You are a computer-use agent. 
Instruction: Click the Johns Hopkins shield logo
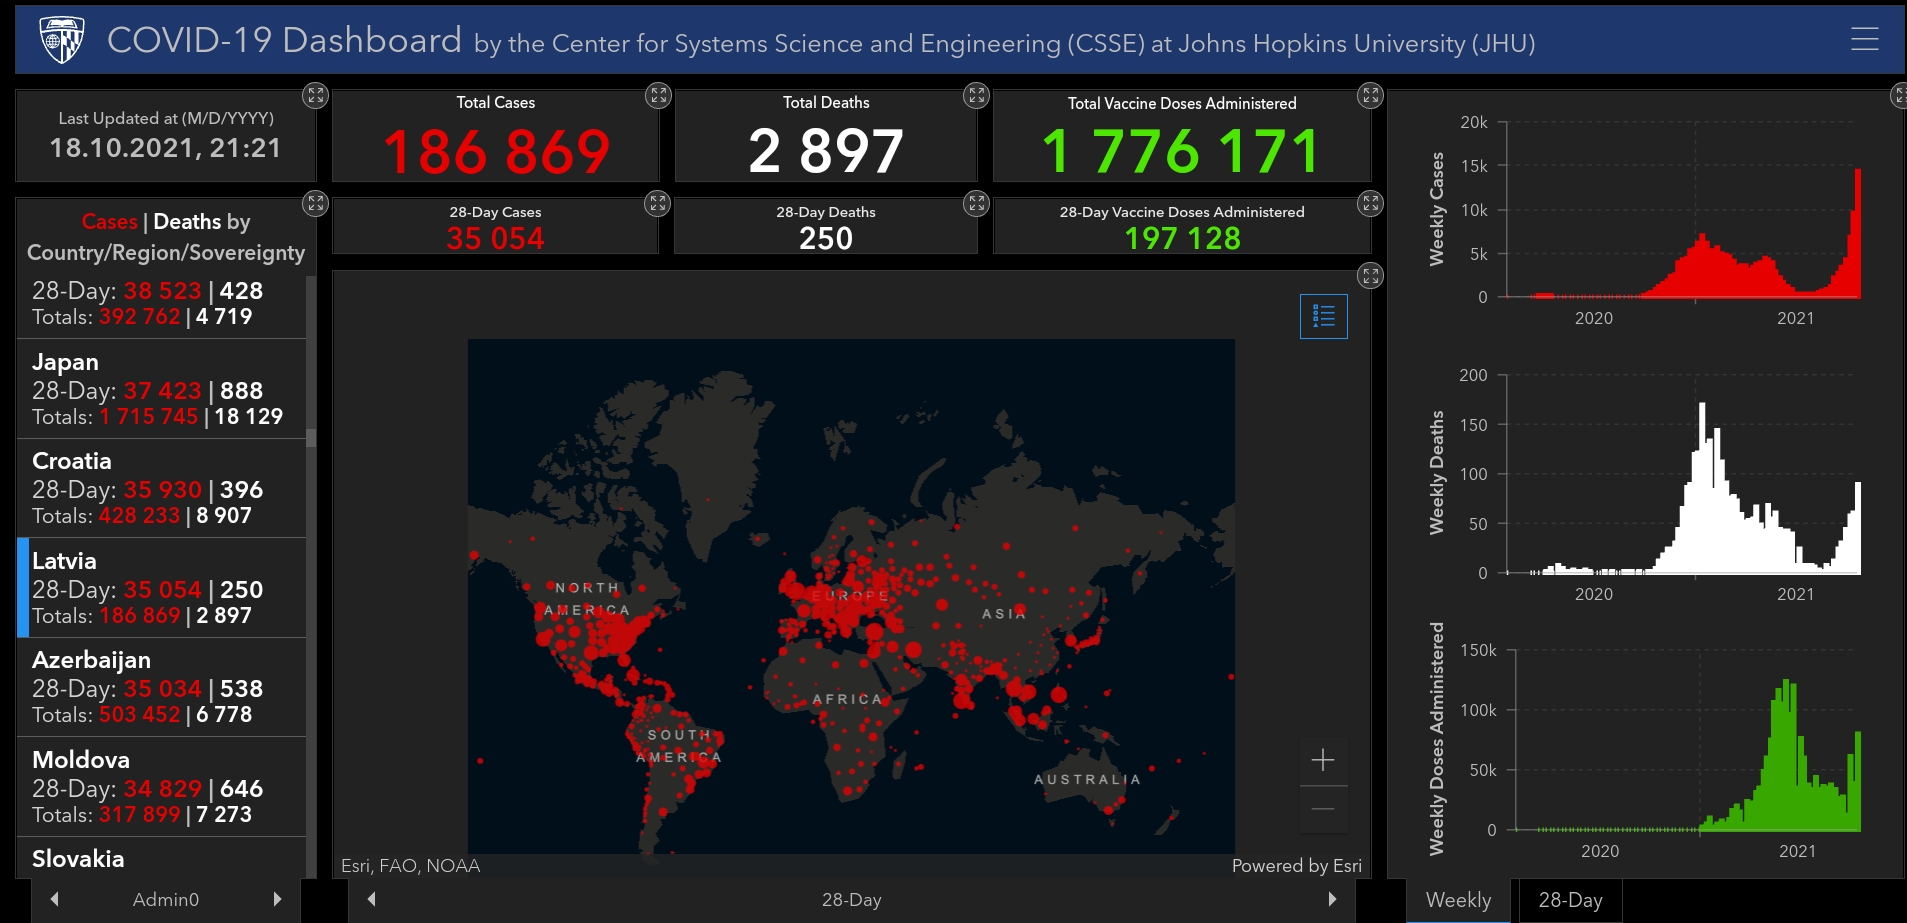(62, 40)
